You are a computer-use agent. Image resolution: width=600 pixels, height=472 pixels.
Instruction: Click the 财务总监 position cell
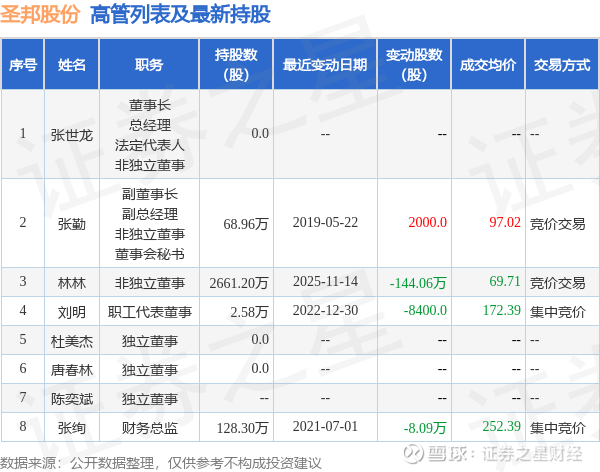pos(150,428)
